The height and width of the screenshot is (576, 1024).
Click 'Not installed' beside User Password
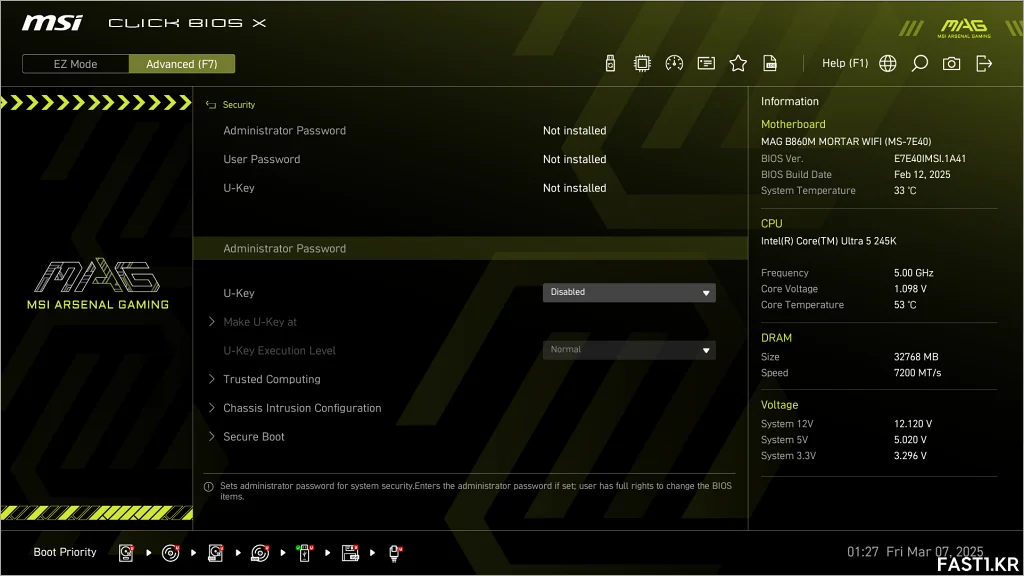click(x=574, y=159)
